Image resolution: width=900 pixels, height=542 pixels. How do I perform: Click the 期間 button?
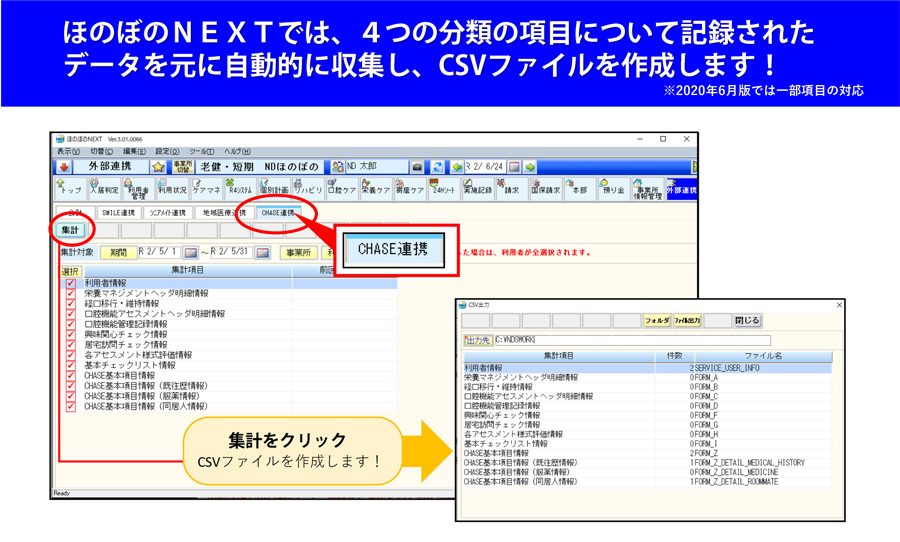click(118, 253)
